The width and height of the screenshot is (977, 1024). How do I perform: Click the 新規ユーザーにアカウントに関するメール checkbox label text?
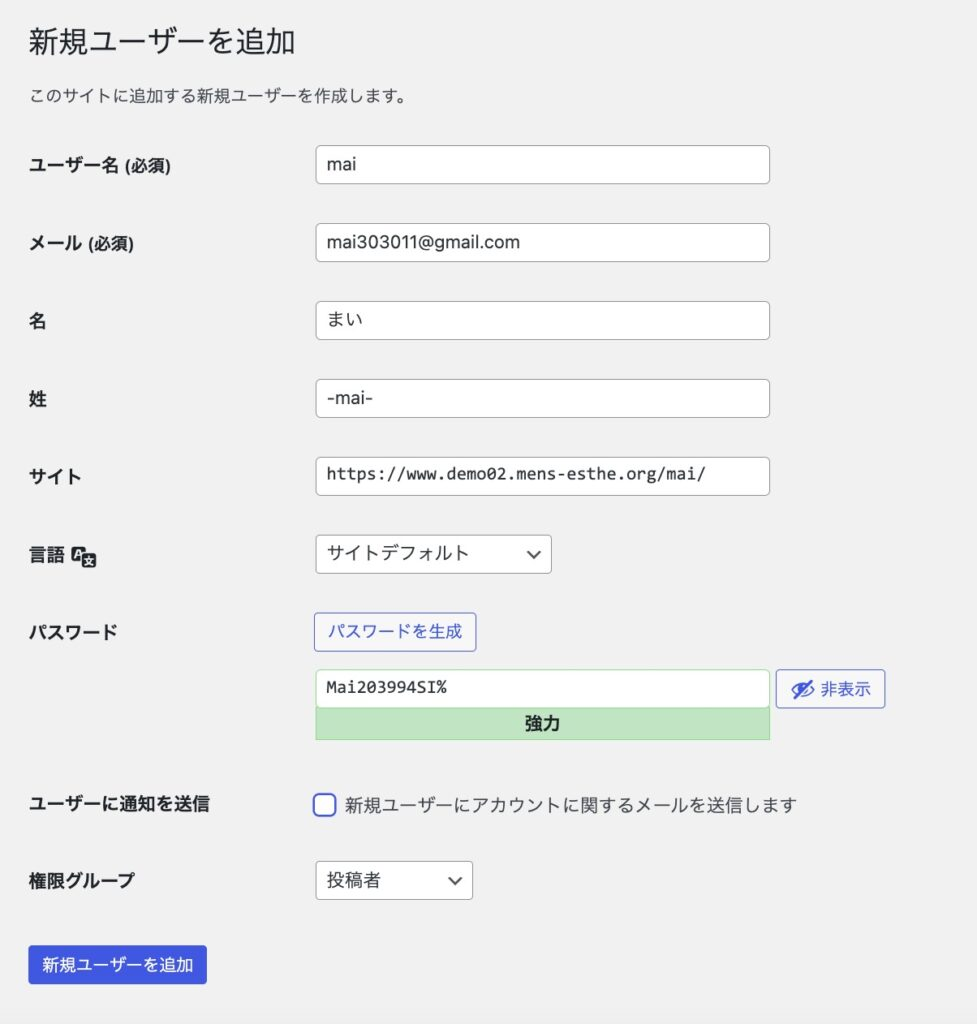coord(570,805)
